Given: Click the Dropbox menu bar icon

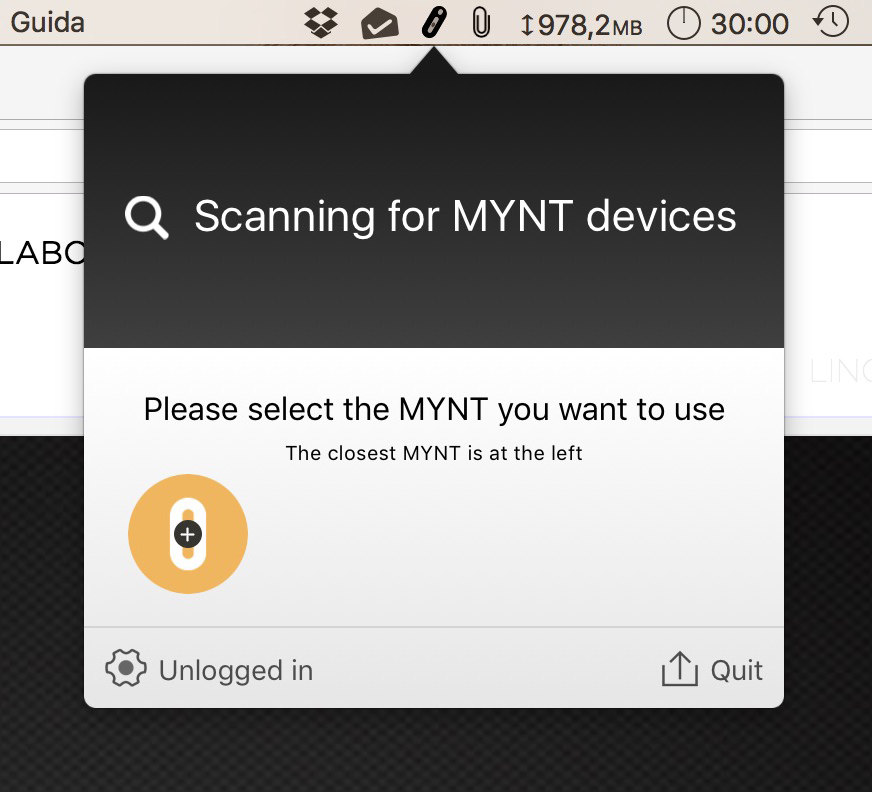Looking at the screenshot, I should 322,22.
